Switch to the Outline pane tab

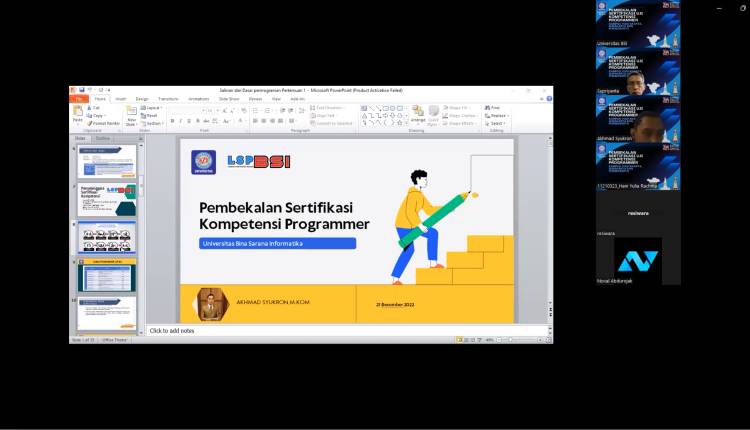pyautogui.click(x=102, y=139)
